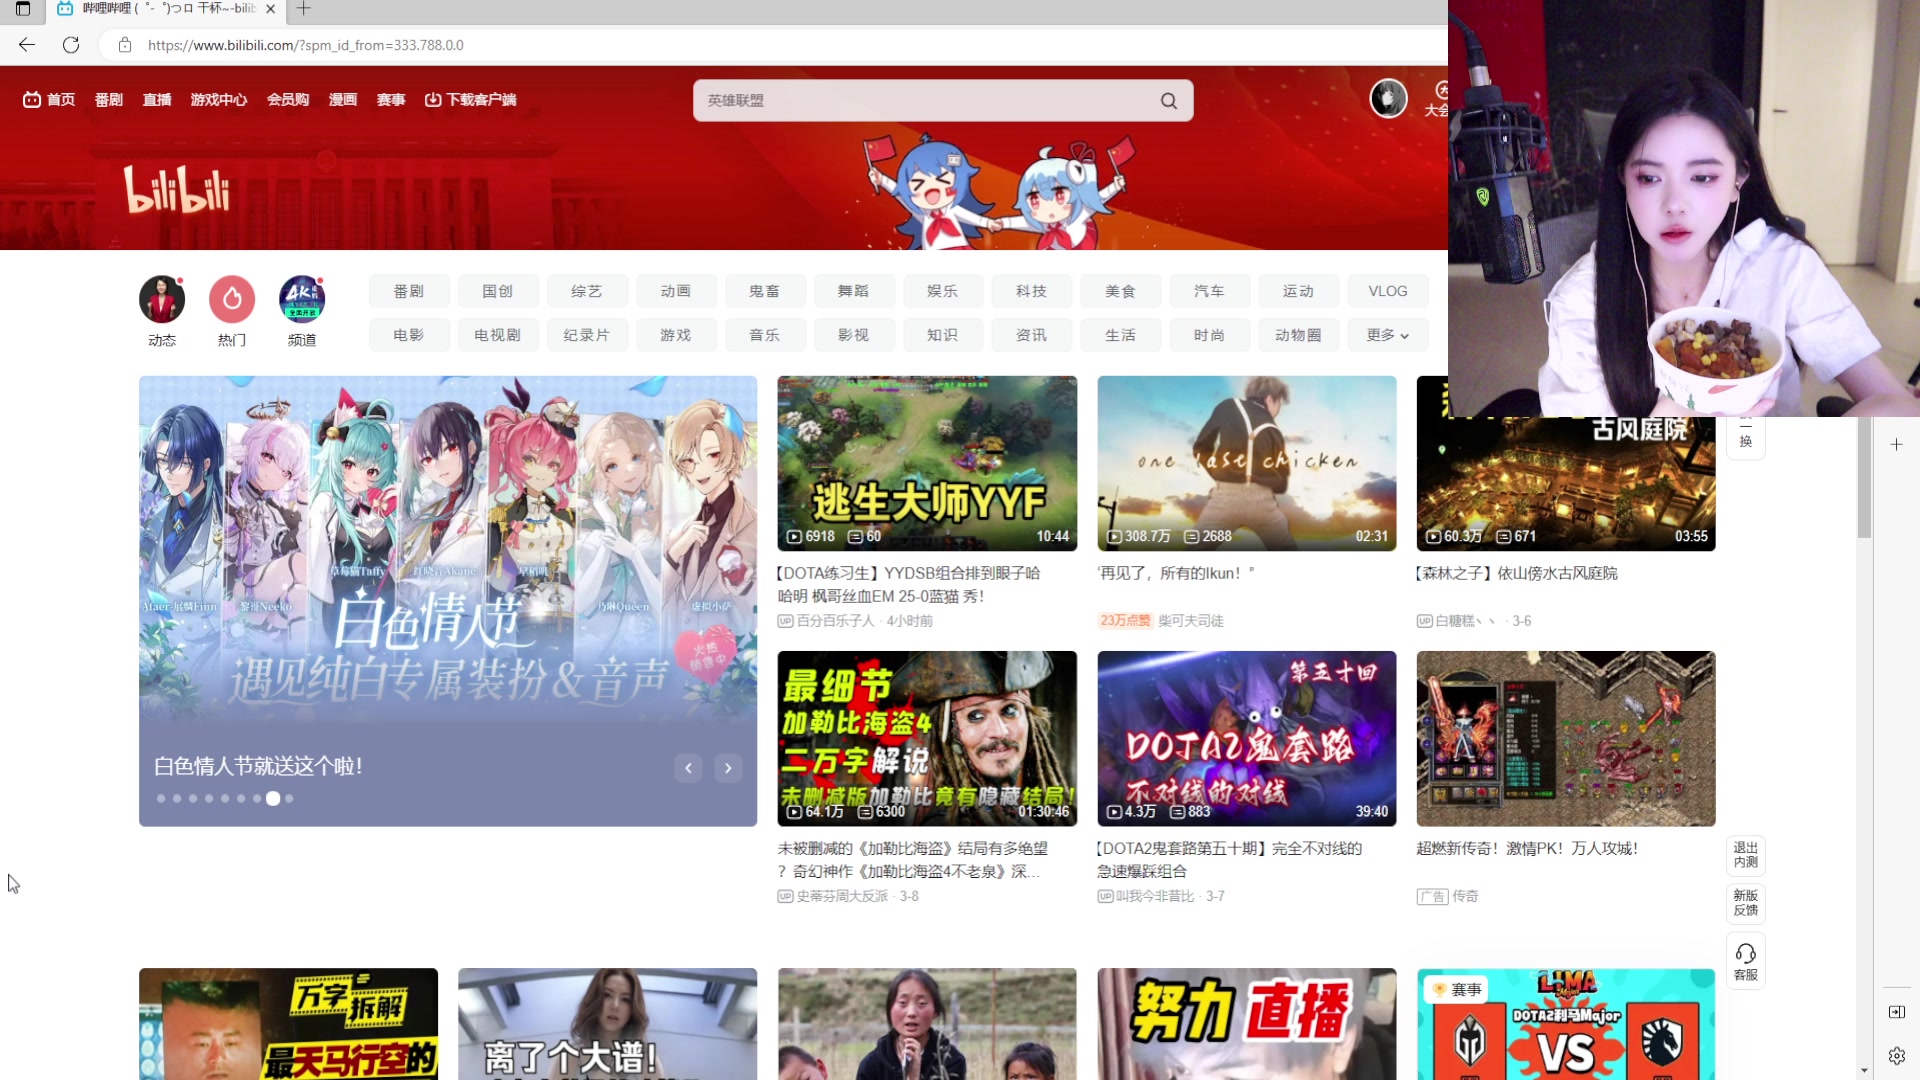The height and width of the screenshot is (1080, 1920).
Task: Open a new browser tab with plus
Action: (304, 9)
